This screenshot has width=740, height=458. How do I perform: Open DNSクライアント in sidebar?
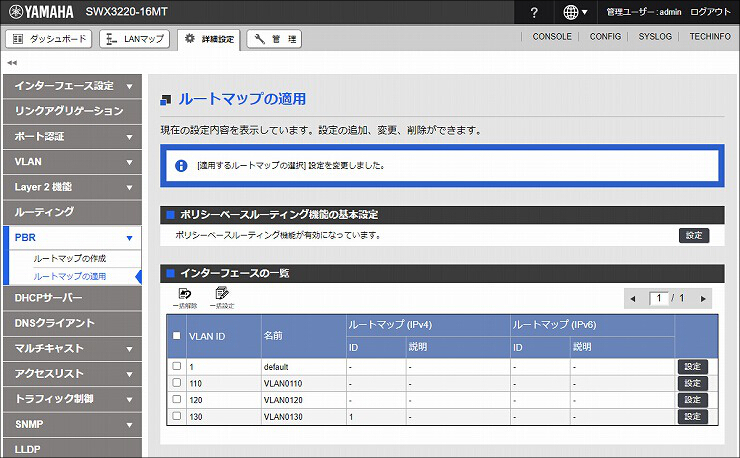(72, 323)
